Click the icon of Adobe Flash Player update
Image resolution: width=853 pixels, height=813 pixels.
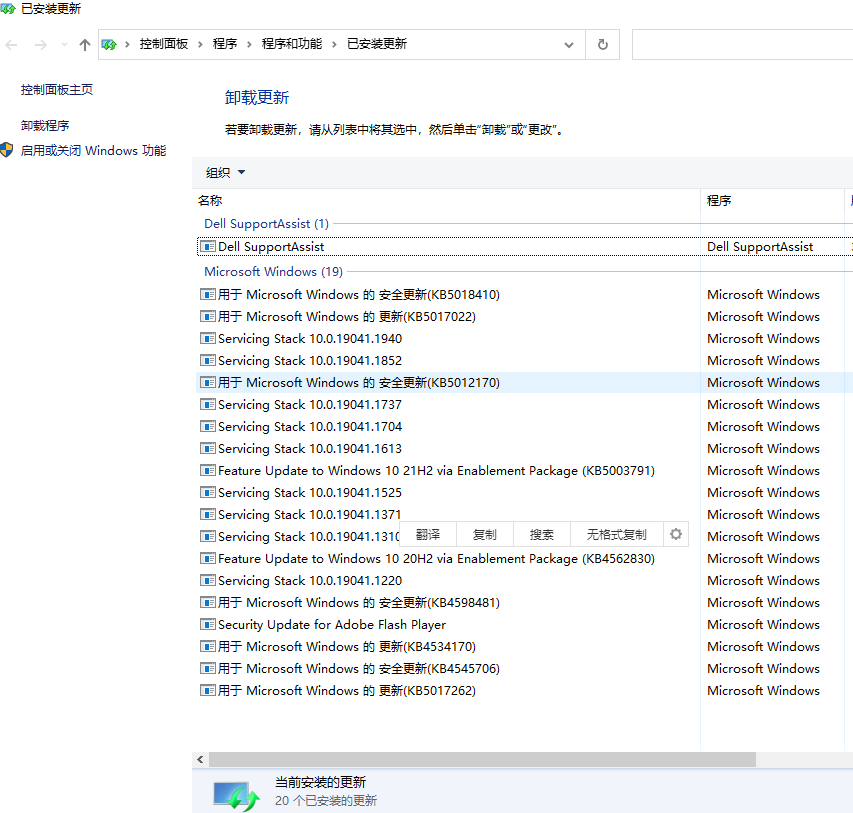(207, 624)
